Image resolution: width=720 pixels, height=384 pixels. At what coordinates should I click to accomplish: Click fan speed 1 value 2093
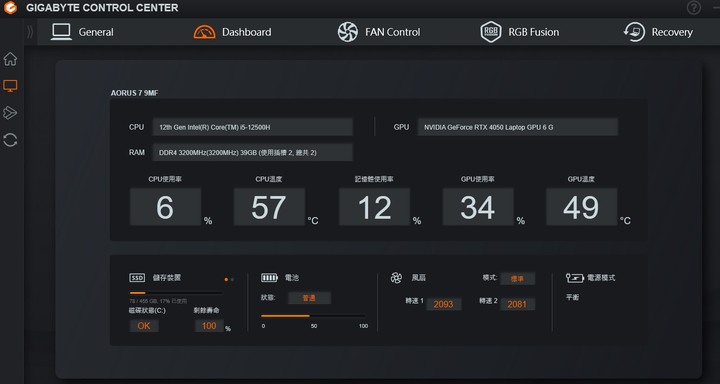(x=444, y=304)
